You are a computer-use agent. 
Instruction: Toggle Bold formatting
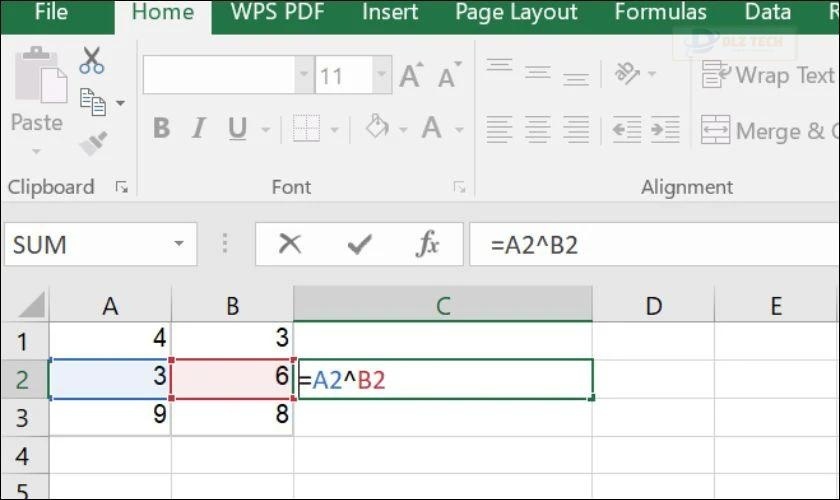click(x=160, y=129)
